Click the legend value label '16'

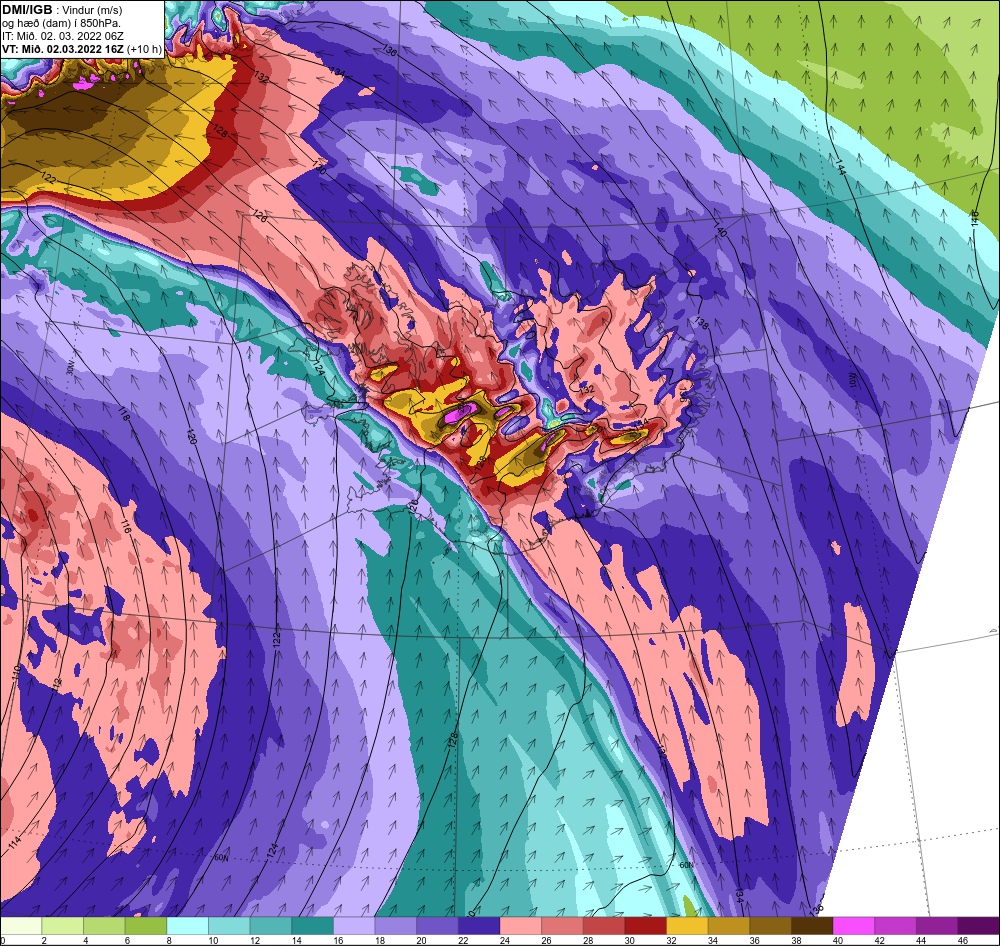(x=338, y=940)
